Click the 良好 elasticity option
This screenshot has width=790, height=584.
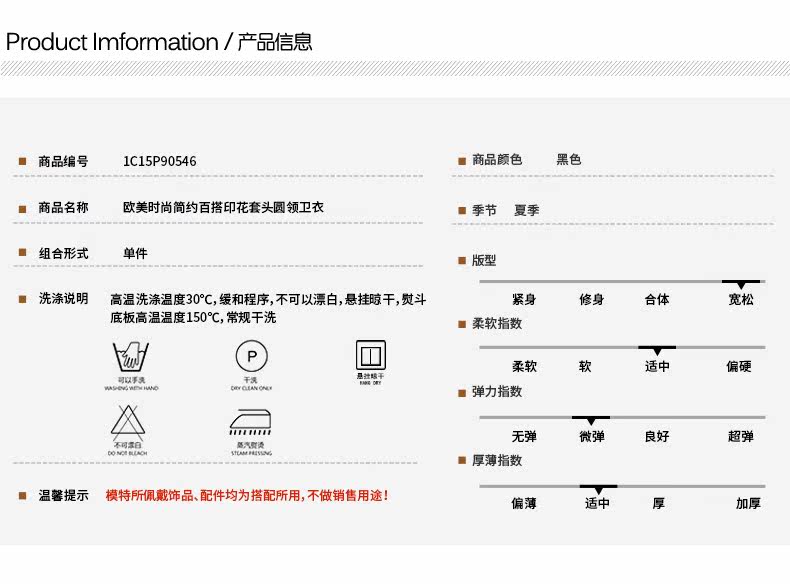[657, 436]
